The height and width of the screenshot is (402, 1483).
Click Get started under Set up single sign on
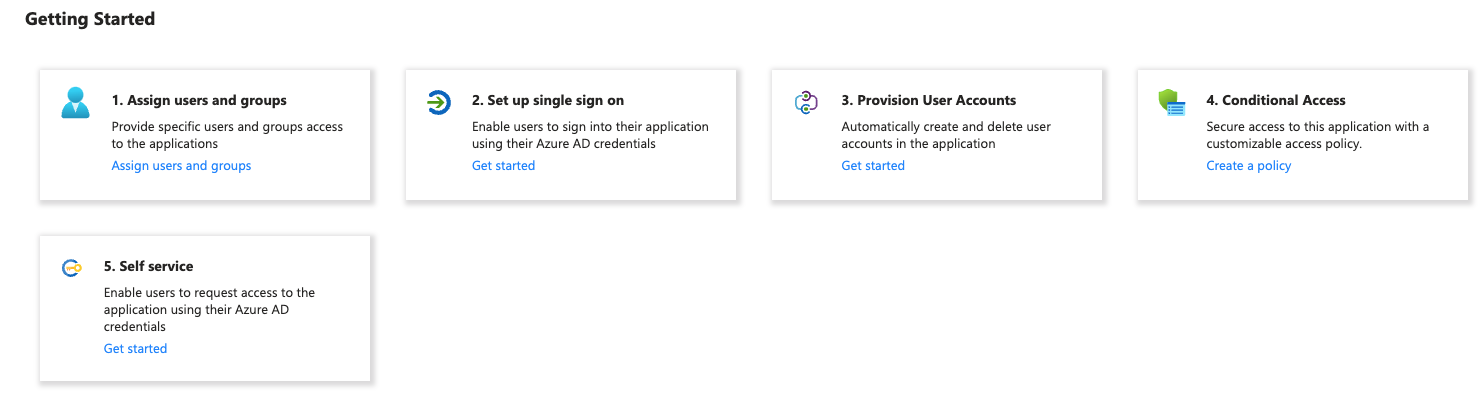pos(503,166)
